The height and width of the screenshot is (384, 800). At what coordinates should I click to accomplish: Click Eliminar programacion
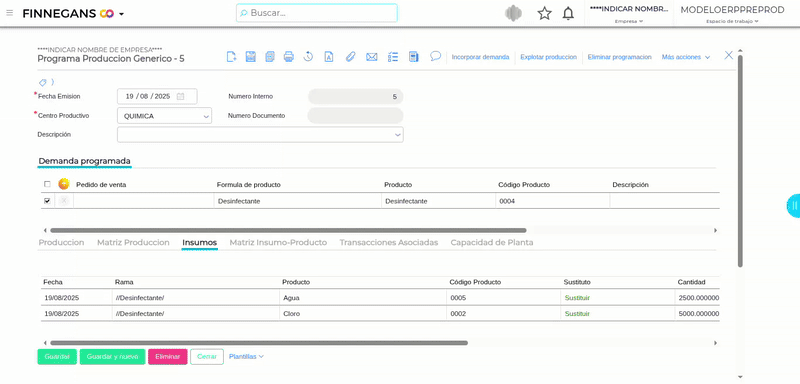click(619, 57)
